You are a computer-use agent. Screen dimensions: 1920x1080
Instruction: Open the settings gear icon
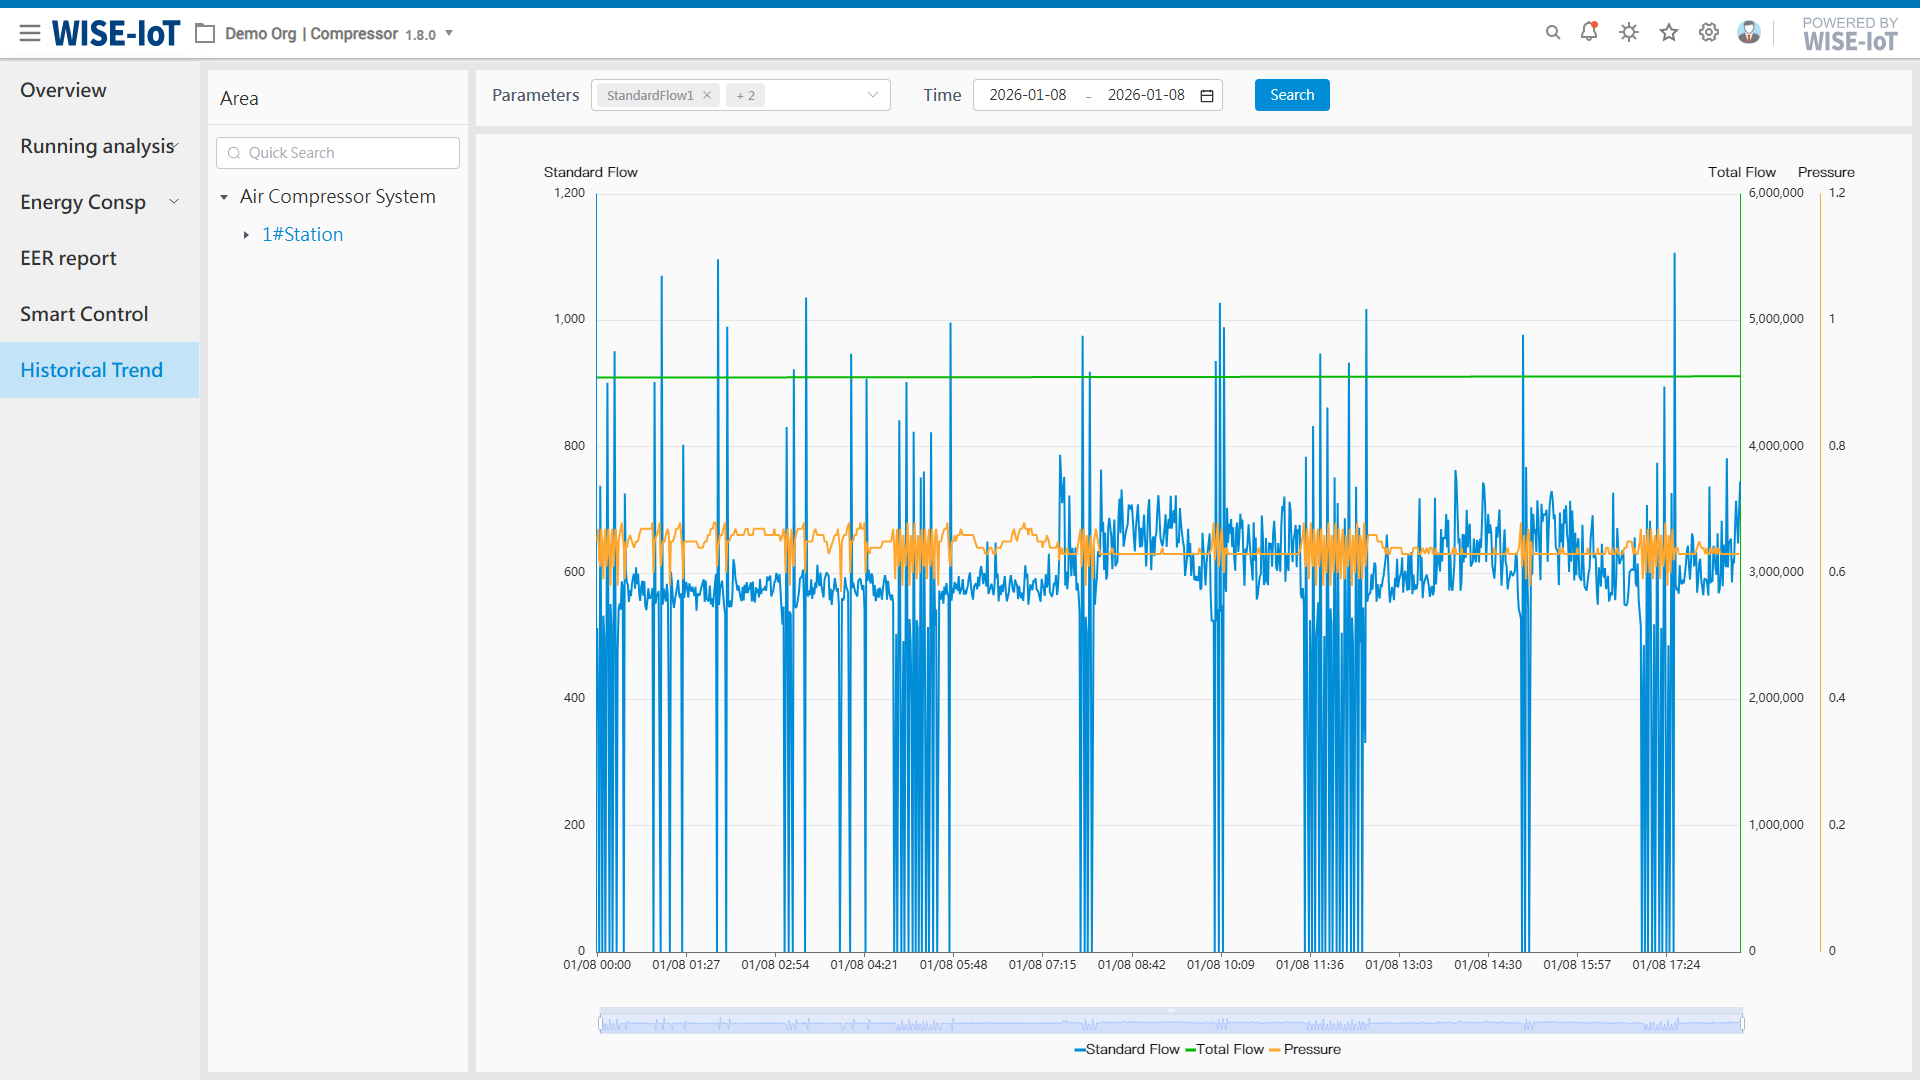point(1709,33)
